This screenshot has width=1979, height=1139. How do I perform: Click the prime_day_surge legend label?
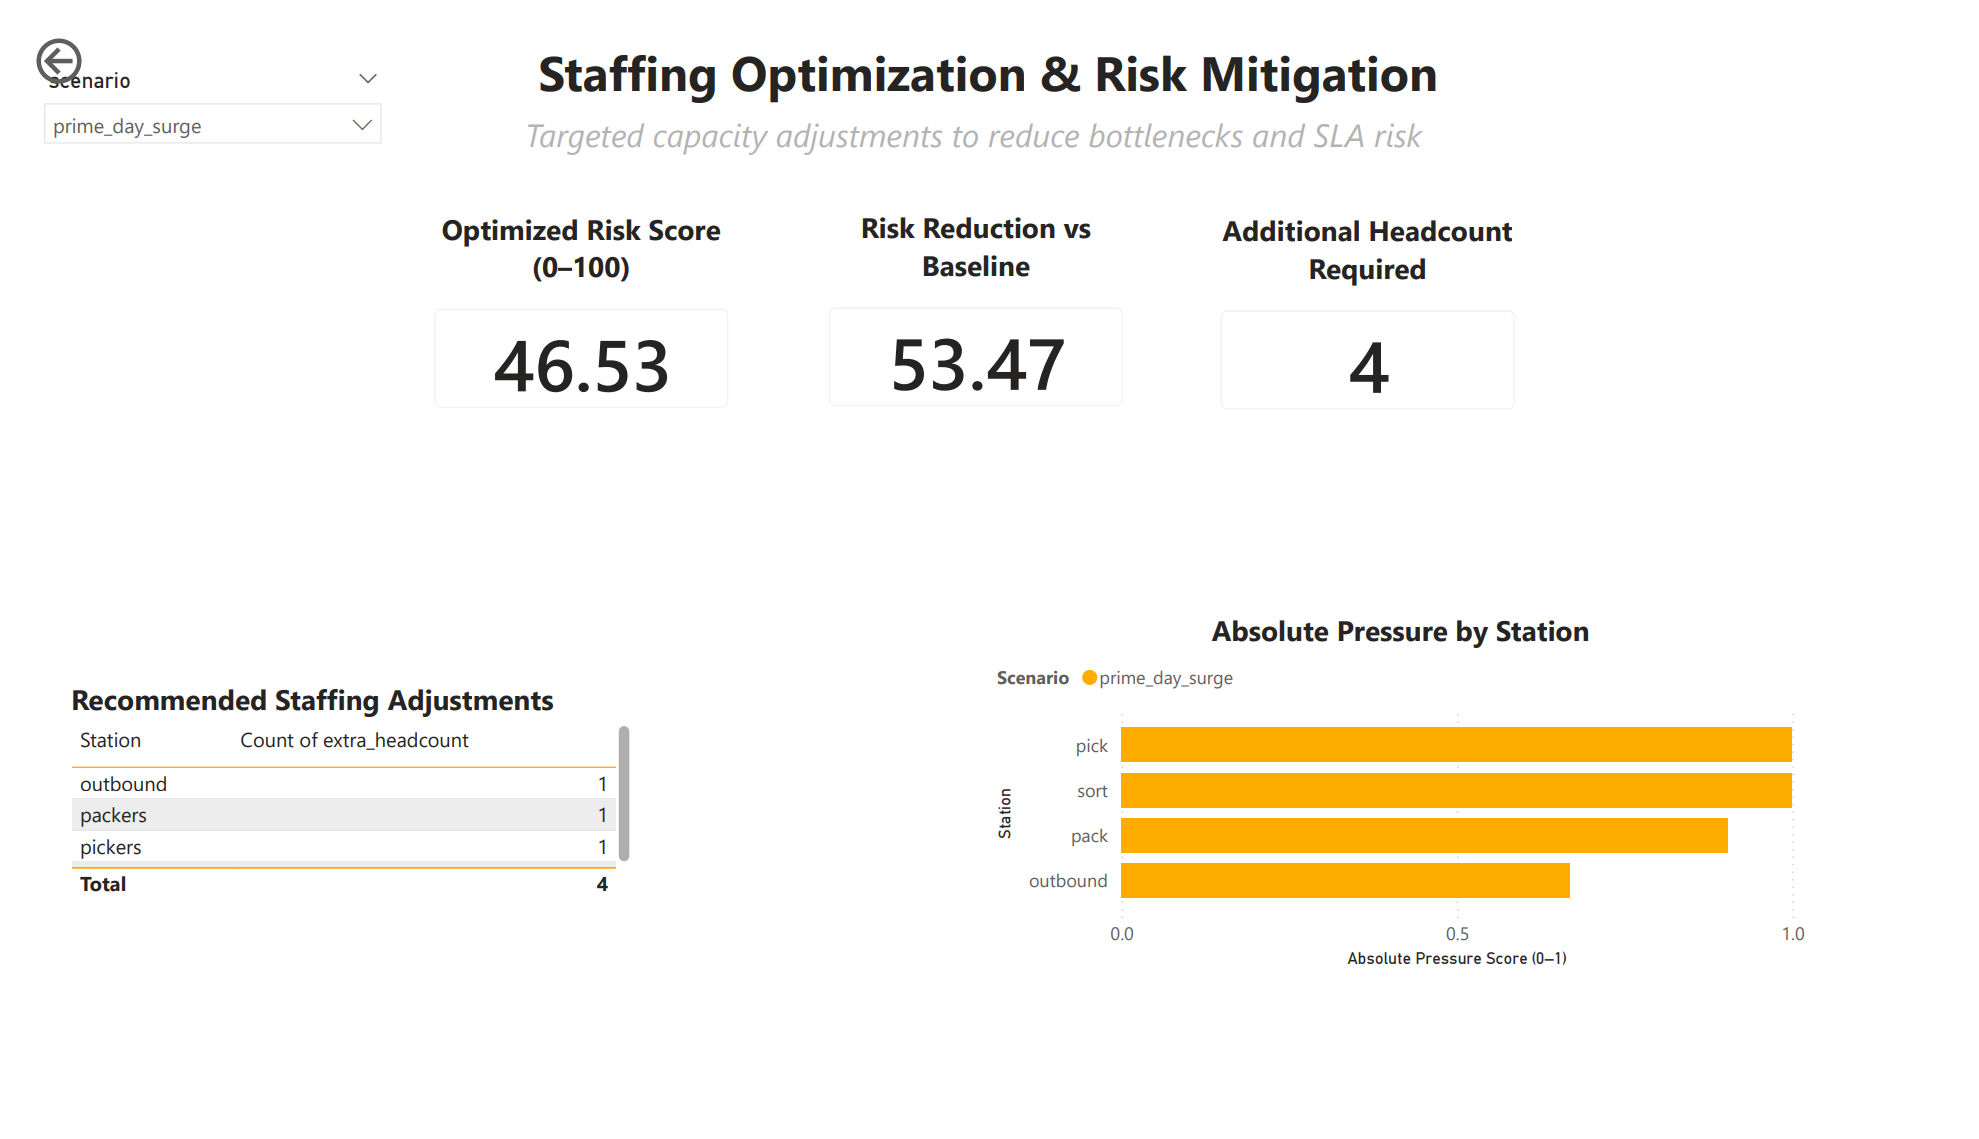click(1165, 678)
